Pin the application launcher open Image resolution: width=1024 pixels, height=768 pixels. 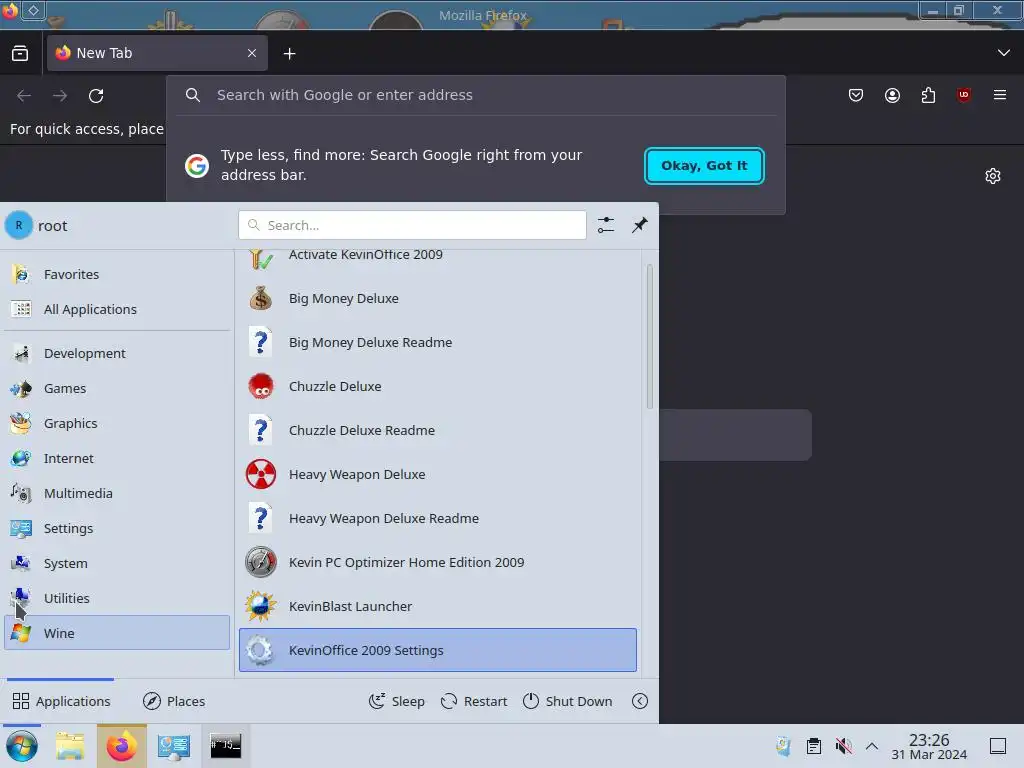(640, 225)
